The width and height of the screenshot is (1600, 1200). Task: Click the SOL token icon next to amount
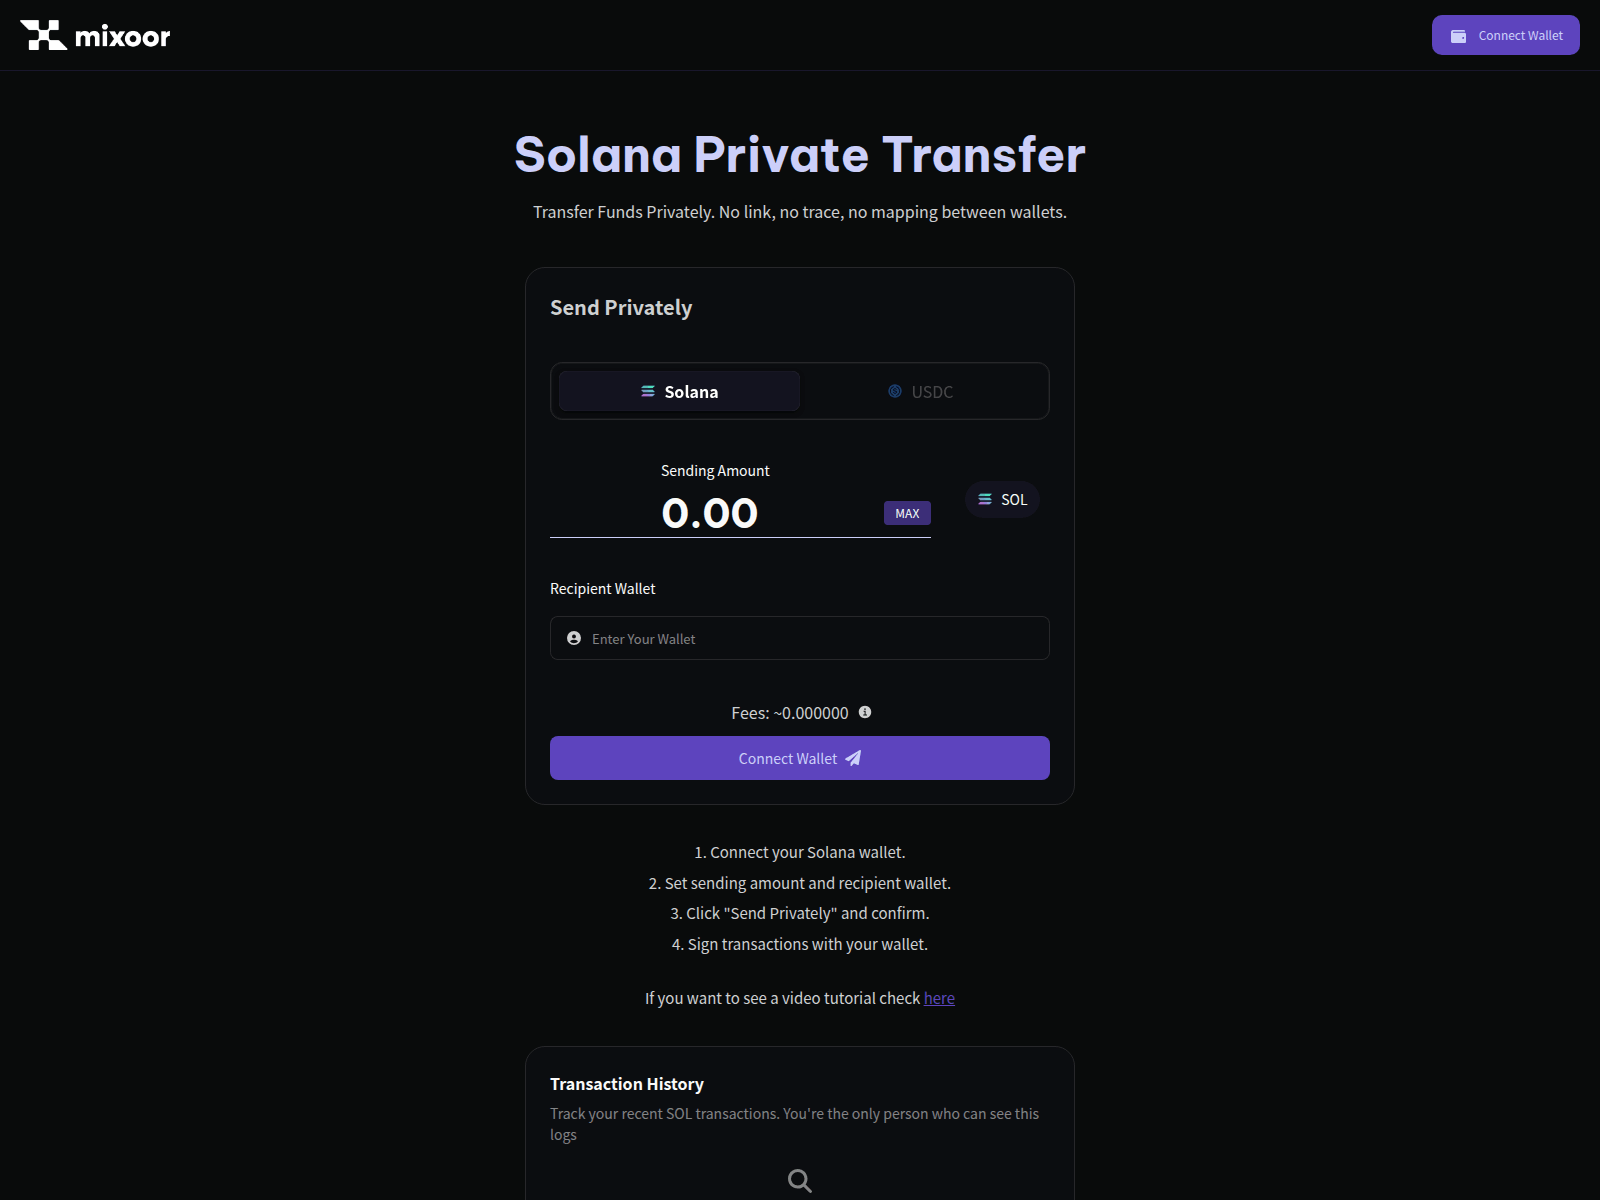(x=984, y=499)
